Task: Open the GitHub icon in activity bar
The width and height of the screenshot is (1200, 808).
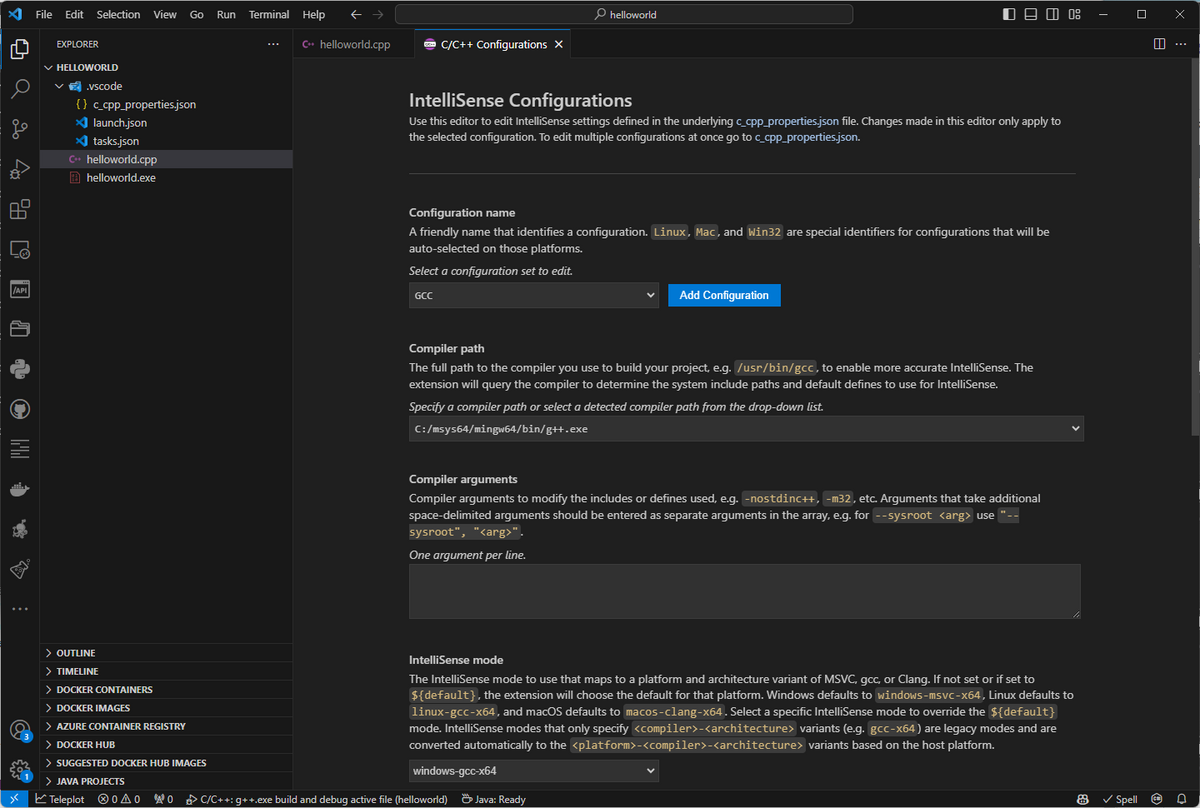Action: click(19, 409)
